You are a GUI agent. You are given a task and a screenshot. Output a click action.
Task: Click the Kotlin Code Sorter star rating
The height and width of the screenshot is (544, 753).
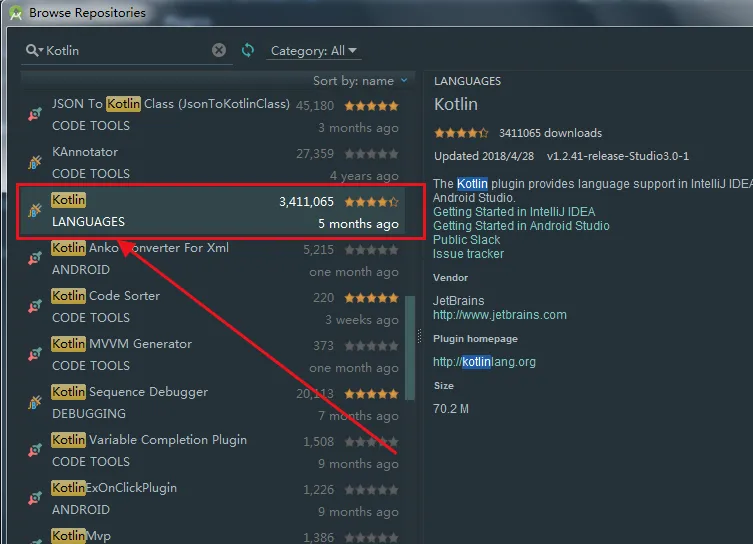371,298
